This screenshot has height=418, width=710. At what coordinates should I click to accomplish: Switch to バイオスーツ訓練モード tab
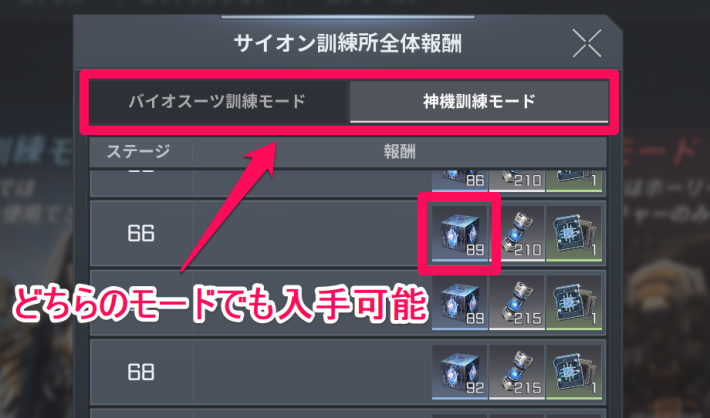click(x=218, y=101)
